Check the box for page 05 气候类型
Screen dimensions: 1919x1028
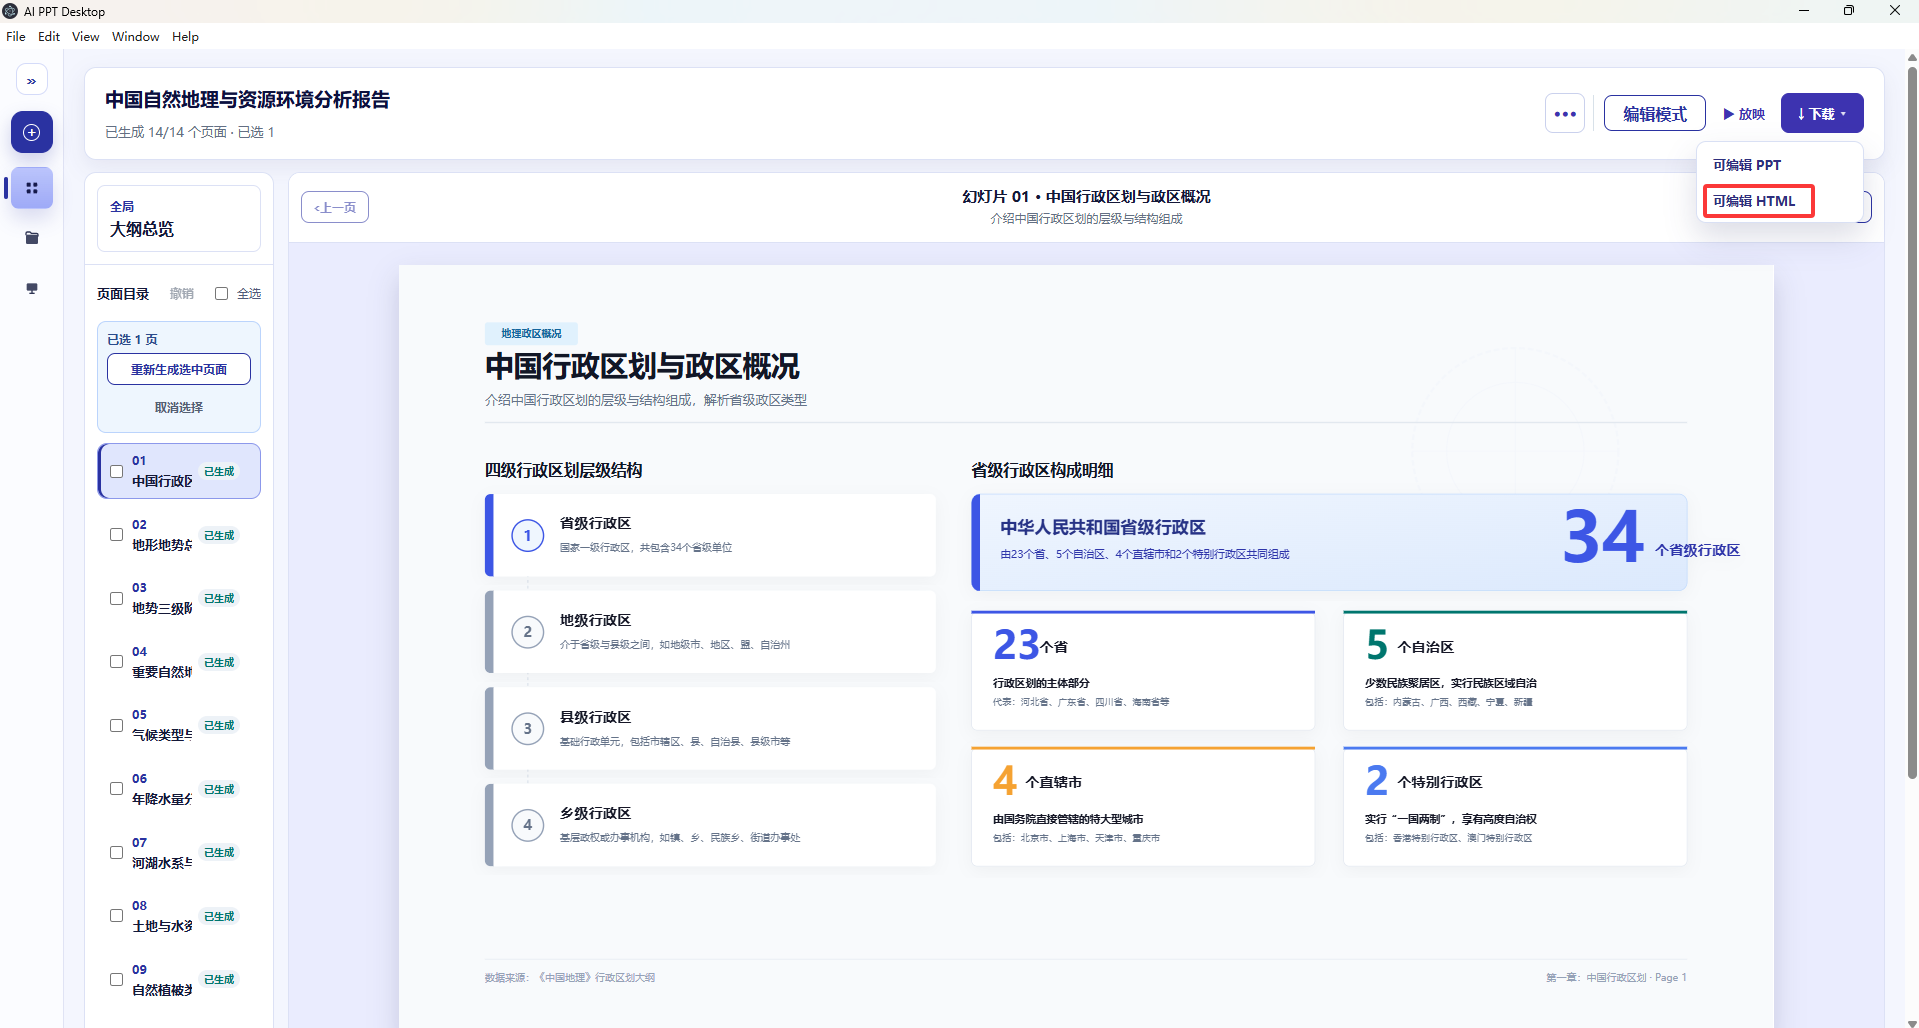tap(116, 725)
